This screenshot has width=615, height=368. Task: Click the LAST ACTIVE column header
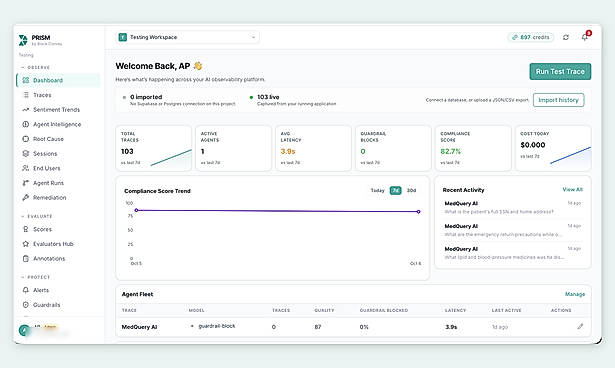click(x=506, y=310)
